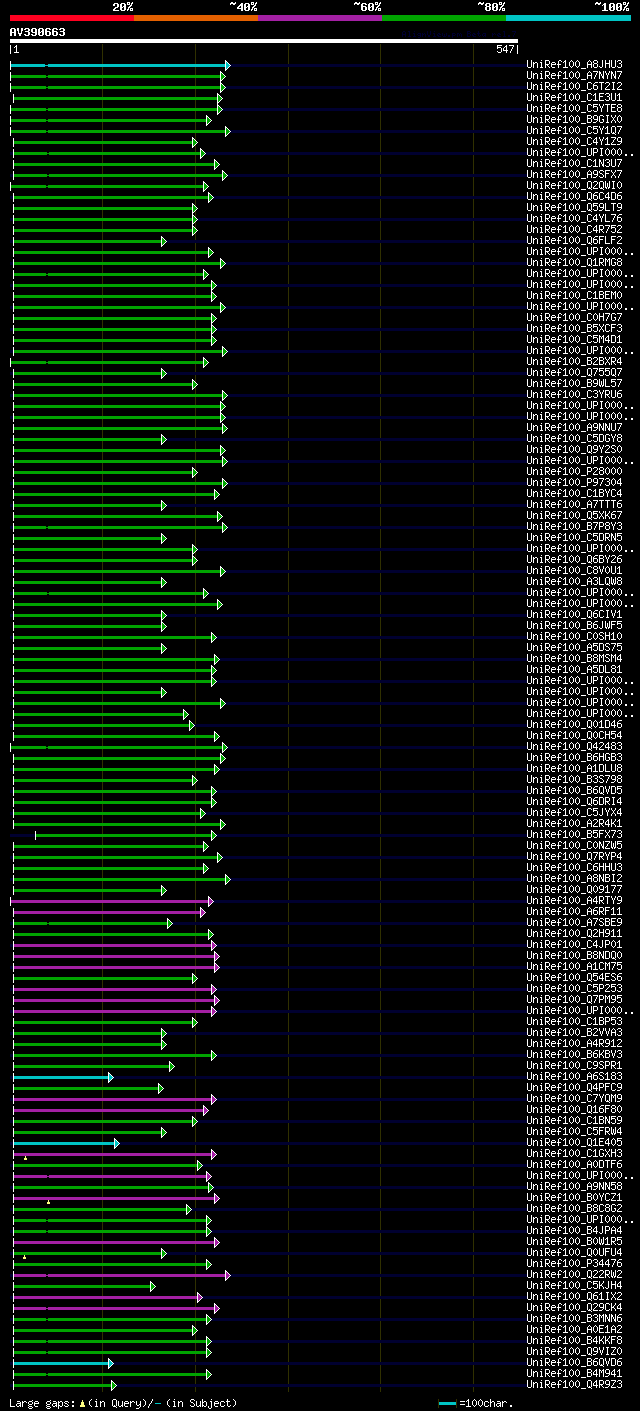Select the UniRef100_Q7PM95 label
Image resolution: width=640 pixels, height=1411 pixels.
coord(575,999)
